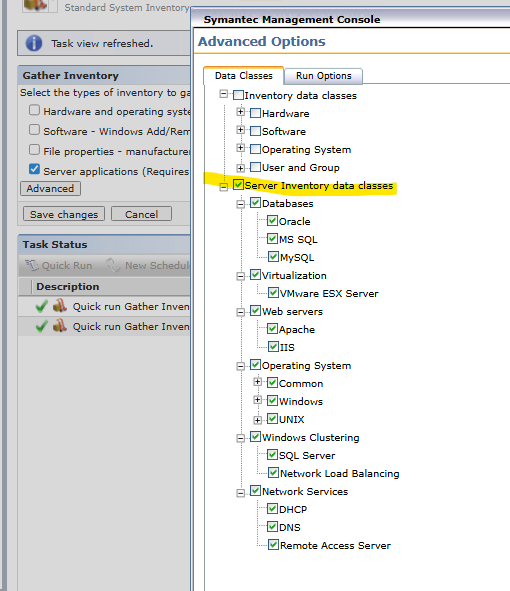Uncheck Network Load Balancing checkbox

[x=273, y=473]
